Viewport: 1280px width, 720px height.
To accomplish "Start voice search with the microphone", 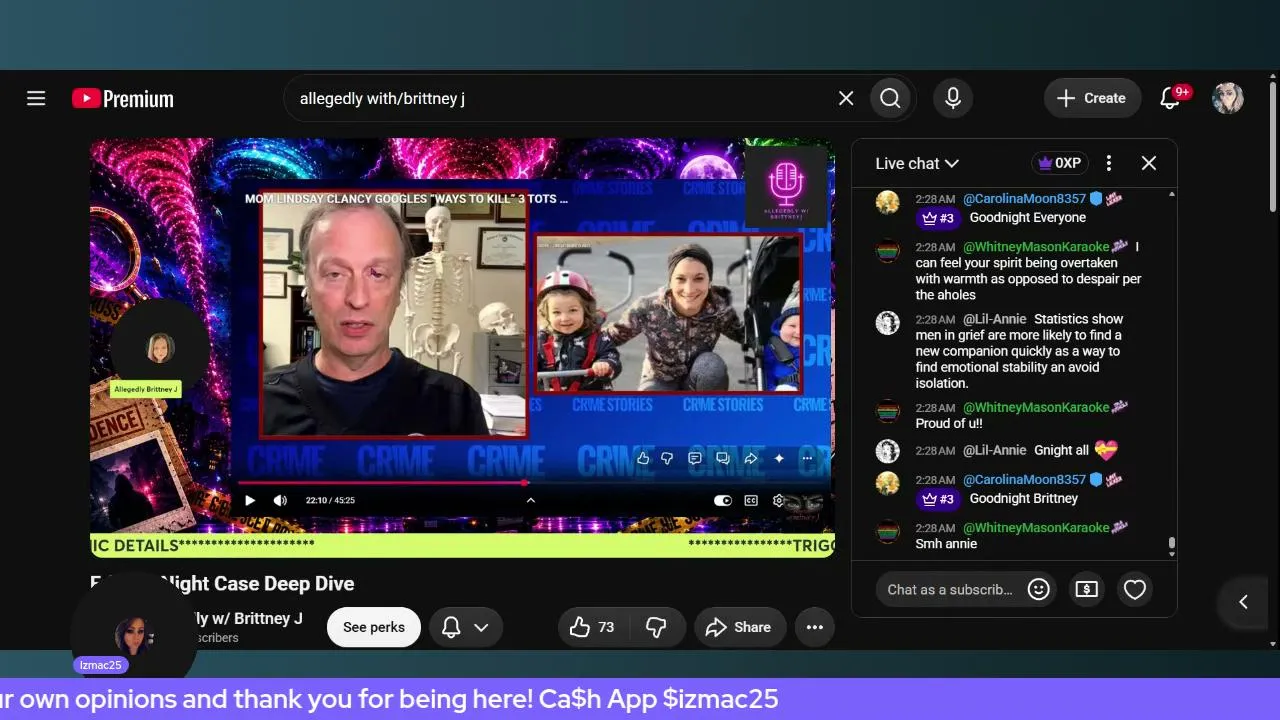I will tap(953, 98).
